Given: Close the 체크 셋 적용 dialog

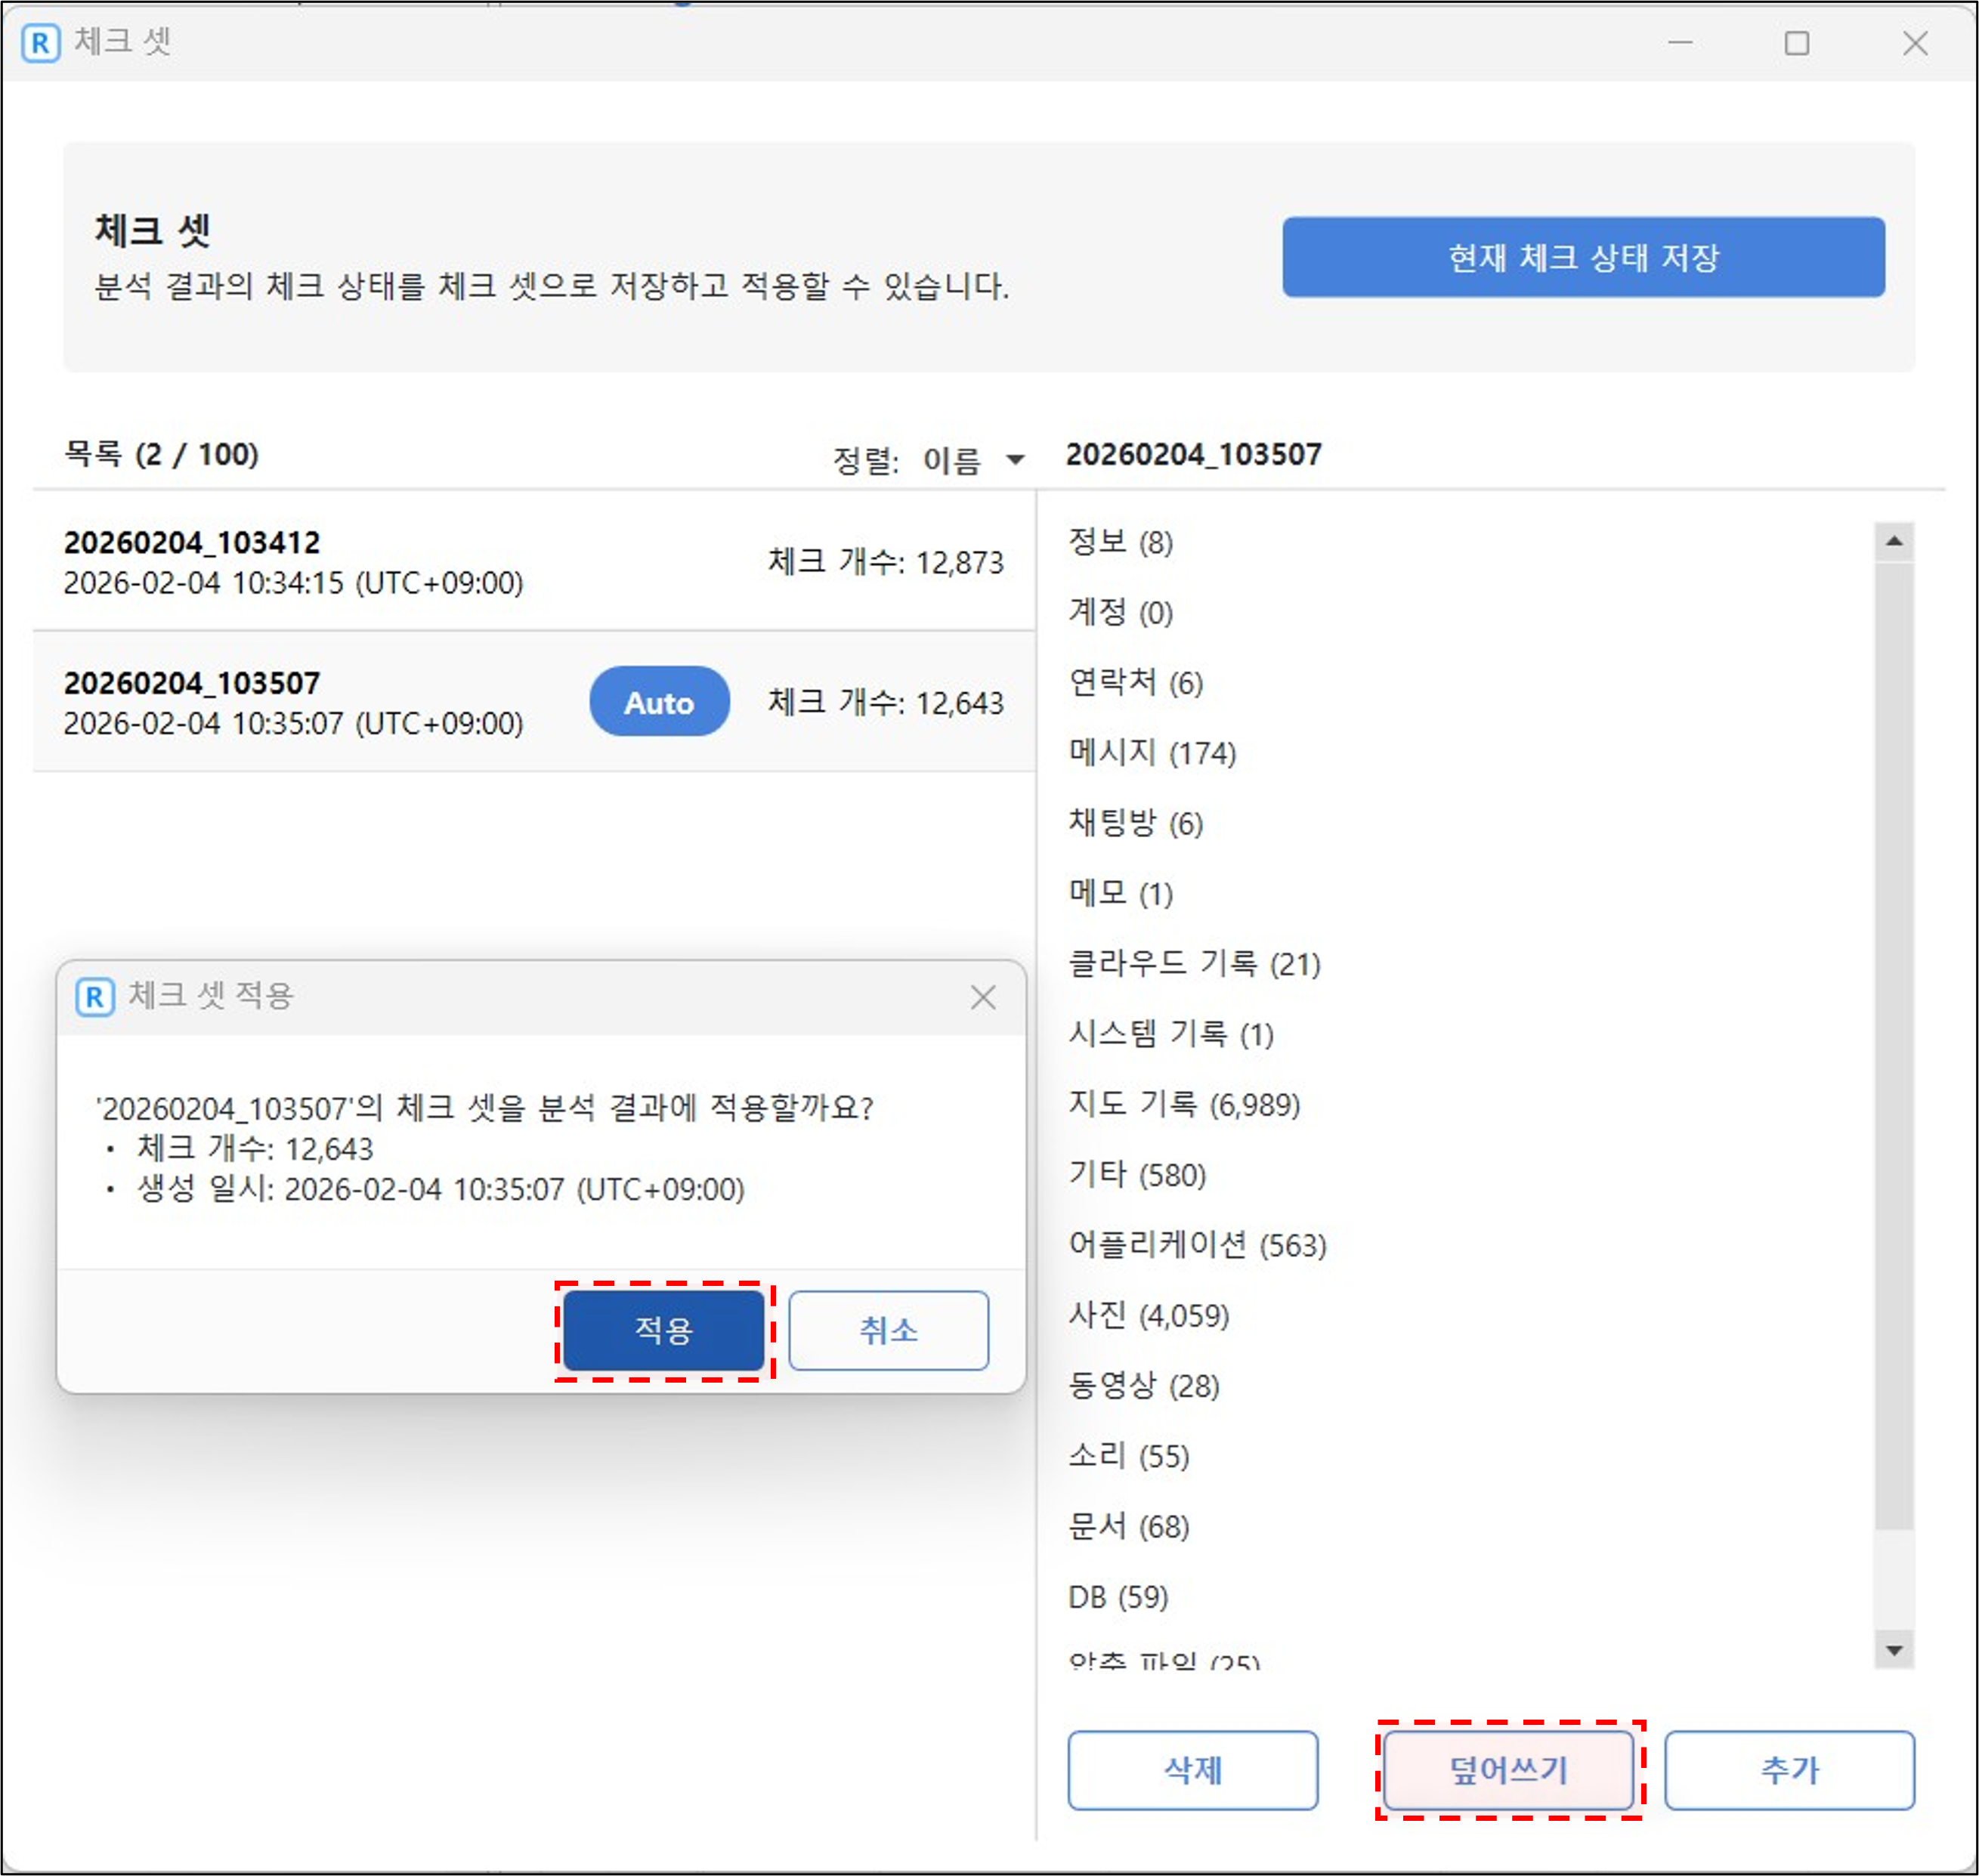Looking at the screenshot, I should point(983,997).
